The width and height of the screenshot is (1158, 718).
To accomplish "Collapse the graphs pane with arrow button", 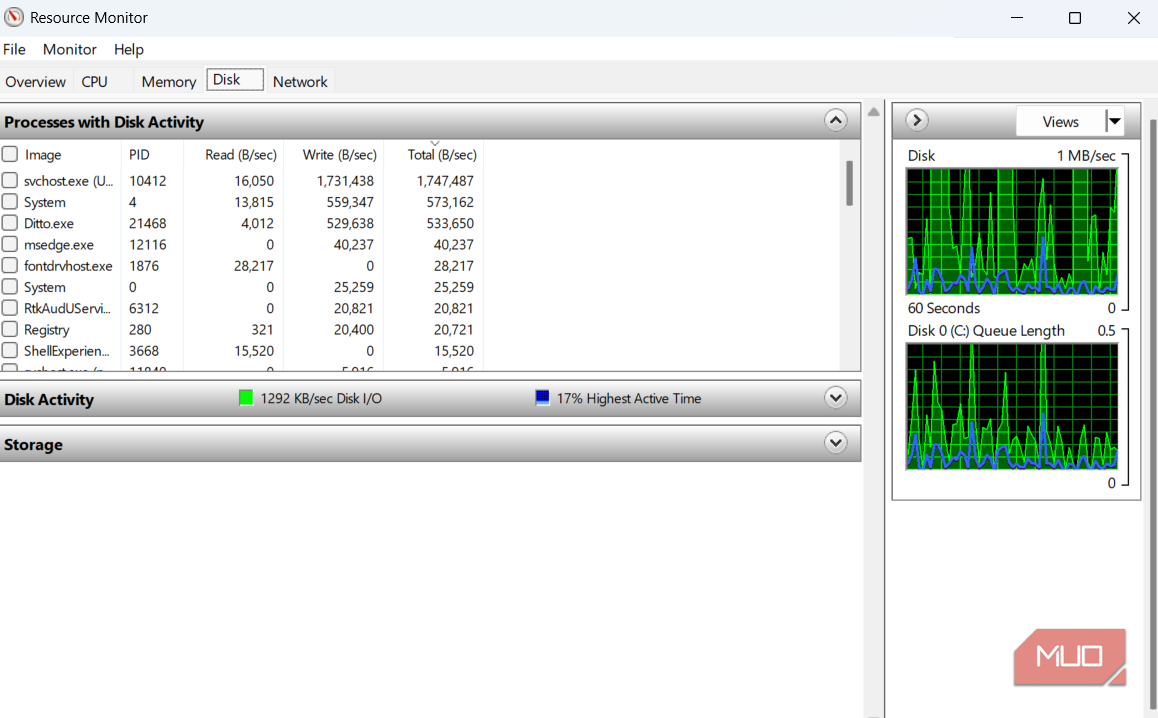I will point(917,120).
